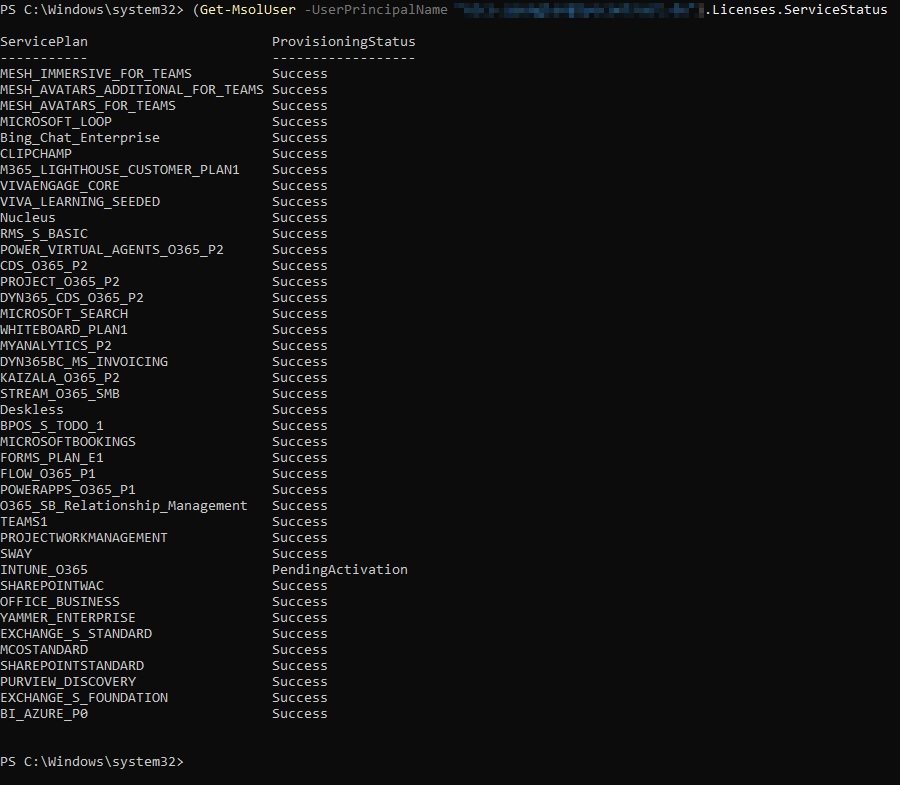This screenshot has width=900, height=785.
Task: Click MICROSOFT_LOOP service plan
Action: coord(56,122)
